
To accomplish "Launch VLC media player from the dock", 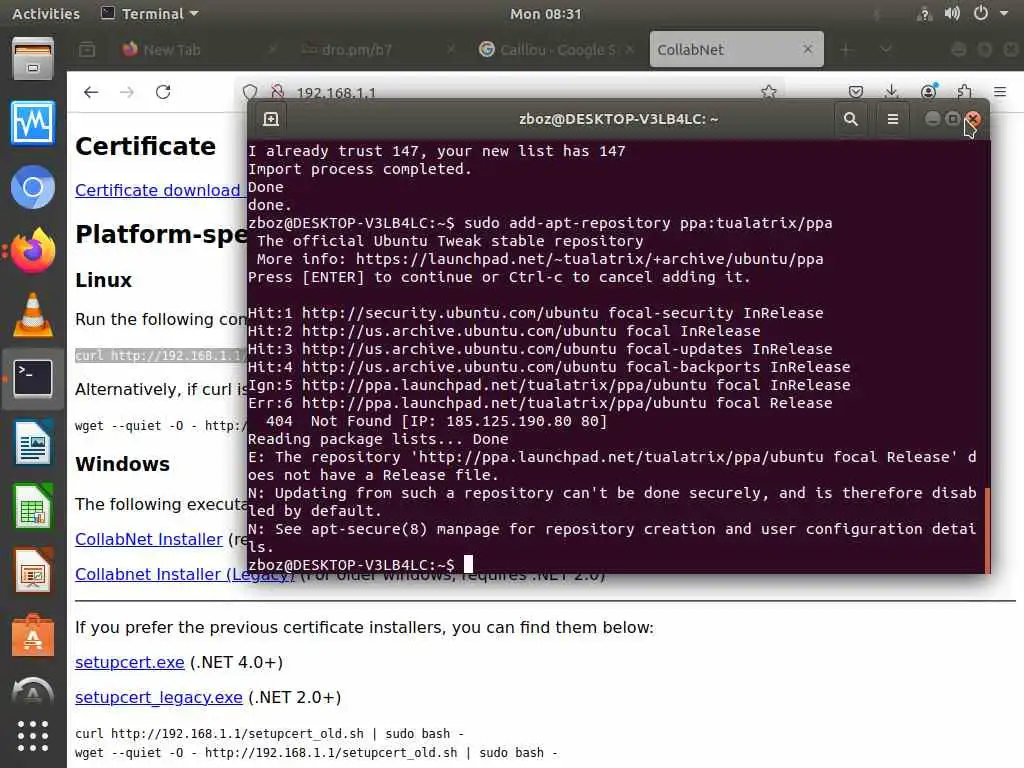I will (33, 315).
